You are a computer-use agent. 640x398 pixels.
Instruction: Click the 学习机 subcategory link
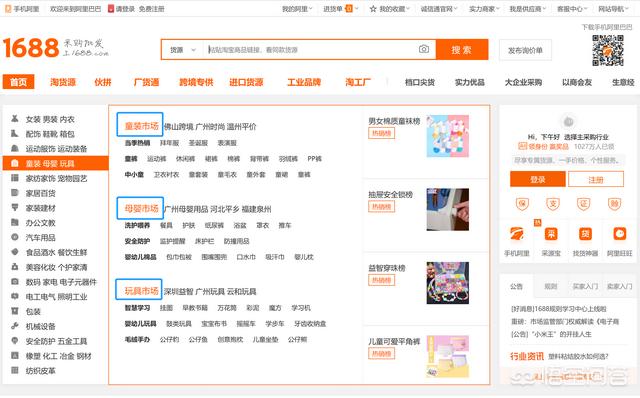click(x=301, y=308)
